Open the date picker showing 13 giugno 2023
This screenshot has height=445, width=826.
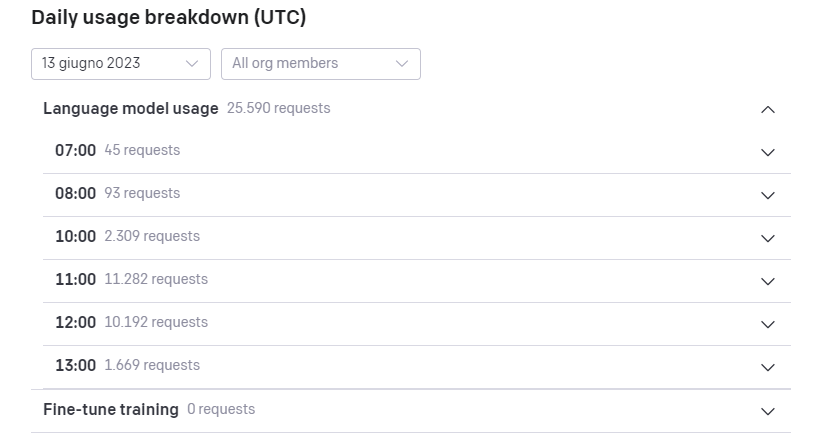point(120,63)
